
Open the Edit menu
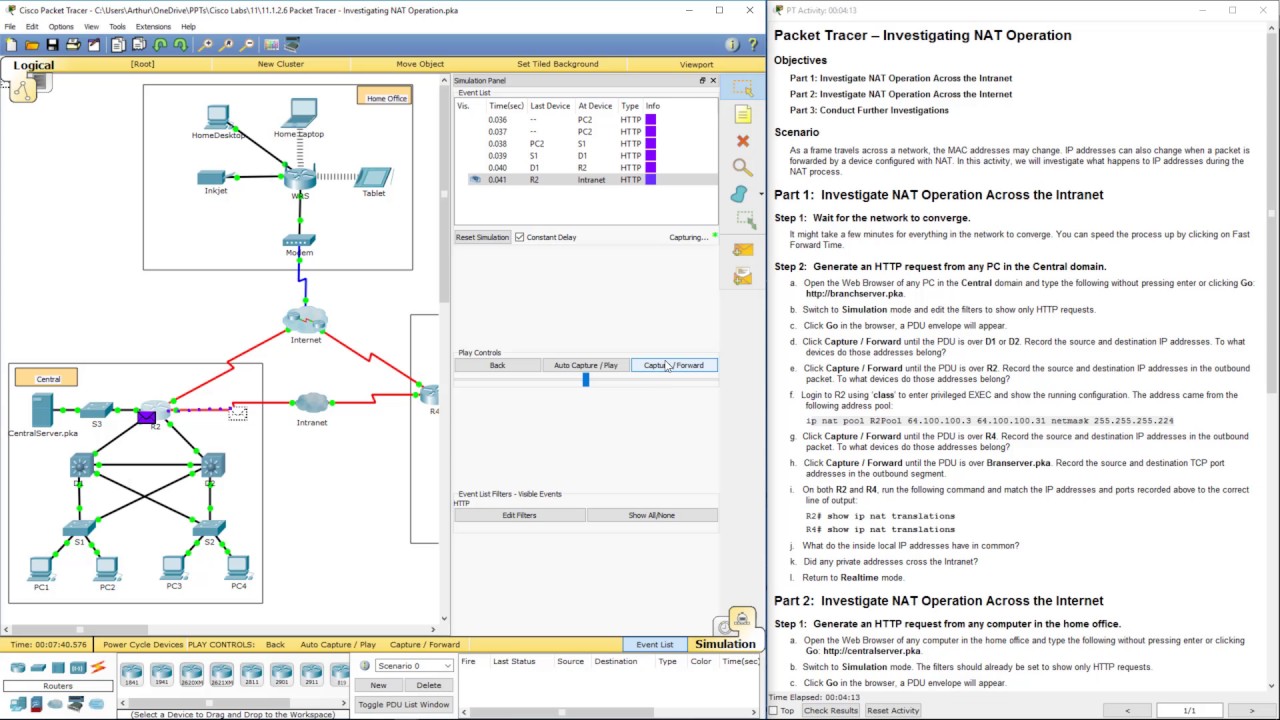click(x=32, y=26)
